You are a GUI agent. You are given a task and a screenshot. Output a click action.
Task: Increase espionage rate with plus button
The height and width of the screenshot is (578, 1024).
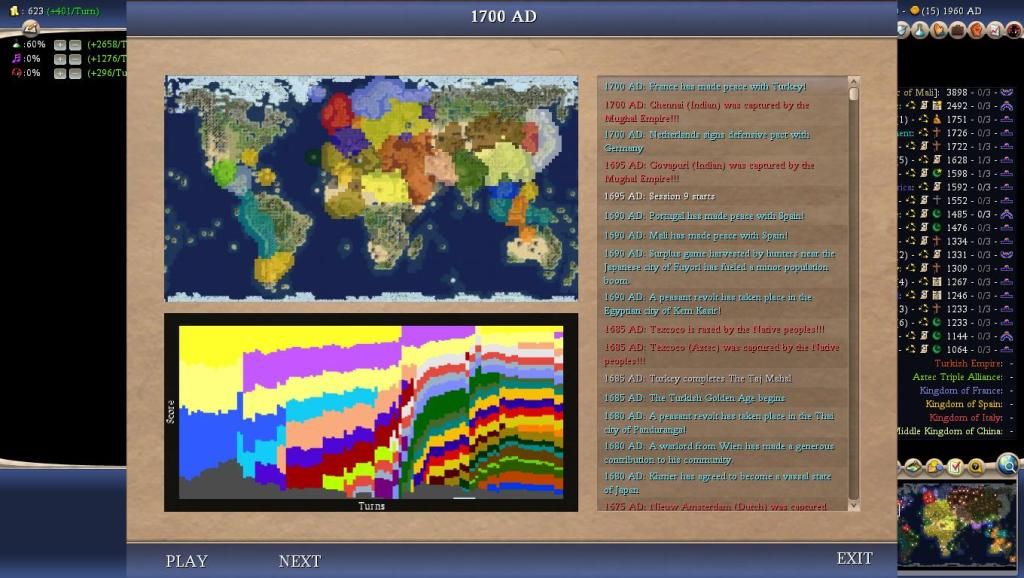click(60, 73)
